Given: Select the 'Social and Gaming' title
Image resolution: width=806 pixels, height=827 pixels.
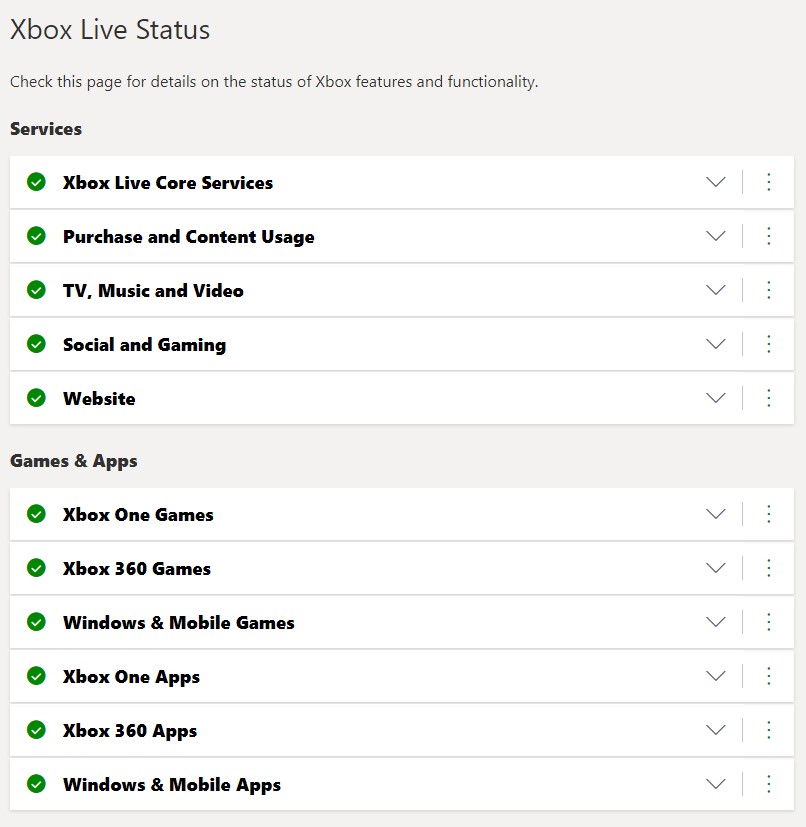Looking at the screenshot, I should pyautogui.click(x=144, y=345).
